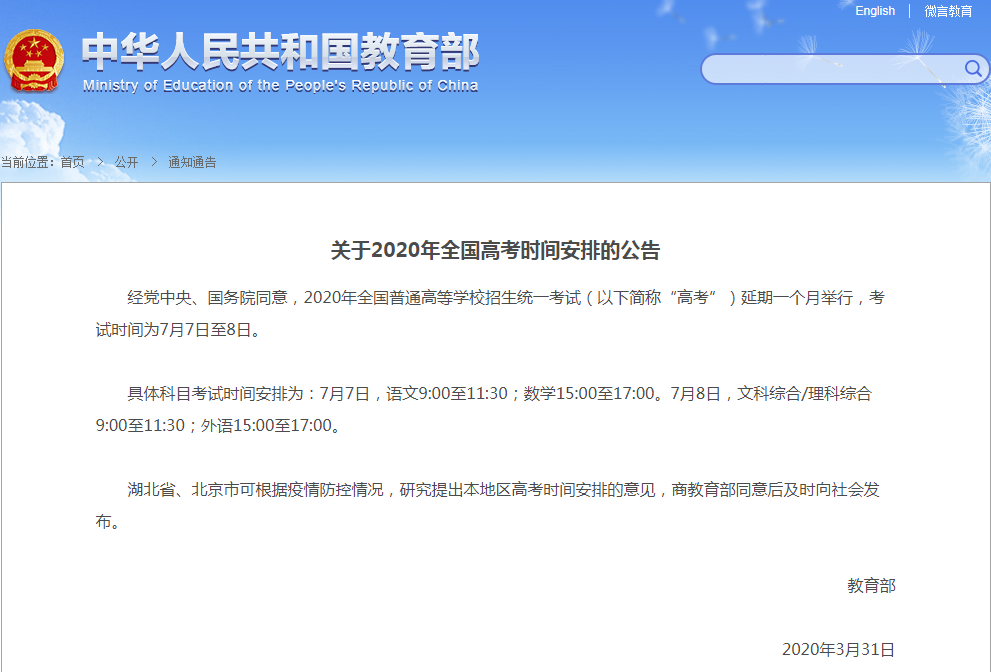The image size is (991, 672).
Task: Click the 教育部 signature text
Action: tap(873, 586)
